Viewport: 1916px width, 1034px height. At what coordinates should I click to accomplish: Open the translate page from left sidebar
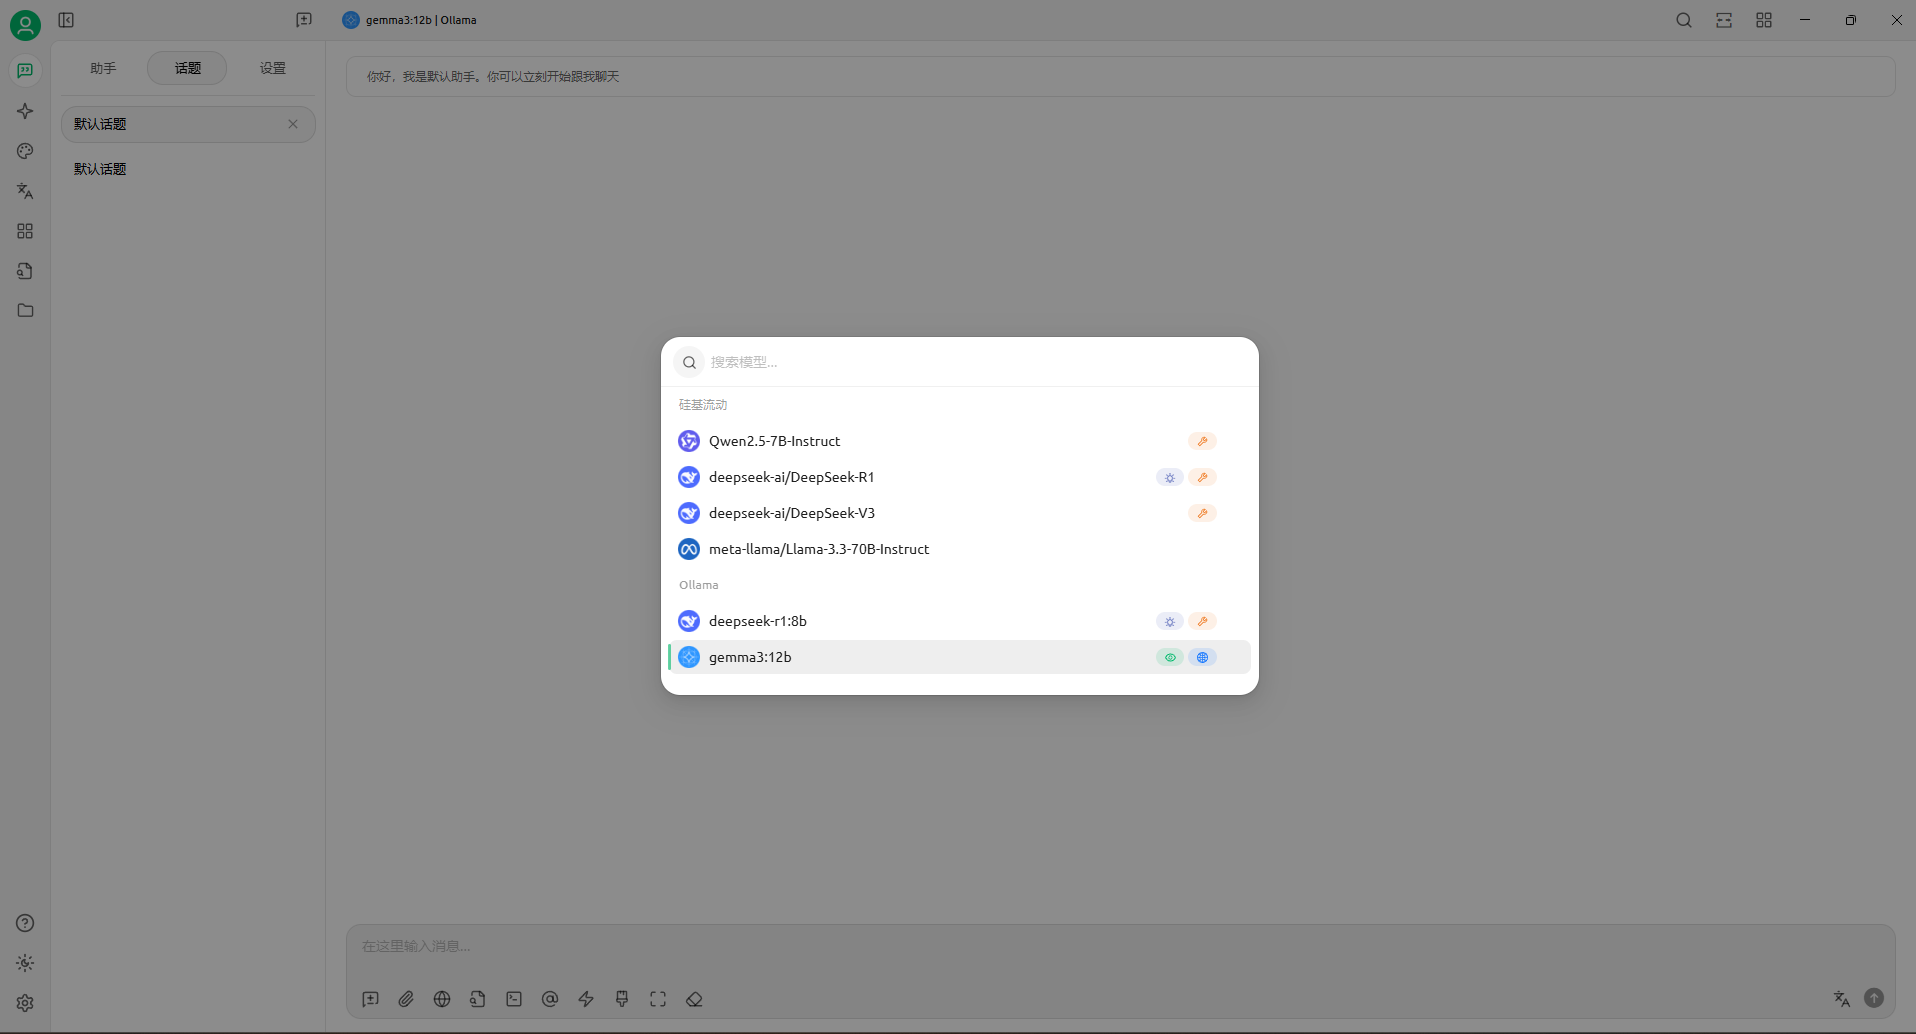[x=25, y=191]
